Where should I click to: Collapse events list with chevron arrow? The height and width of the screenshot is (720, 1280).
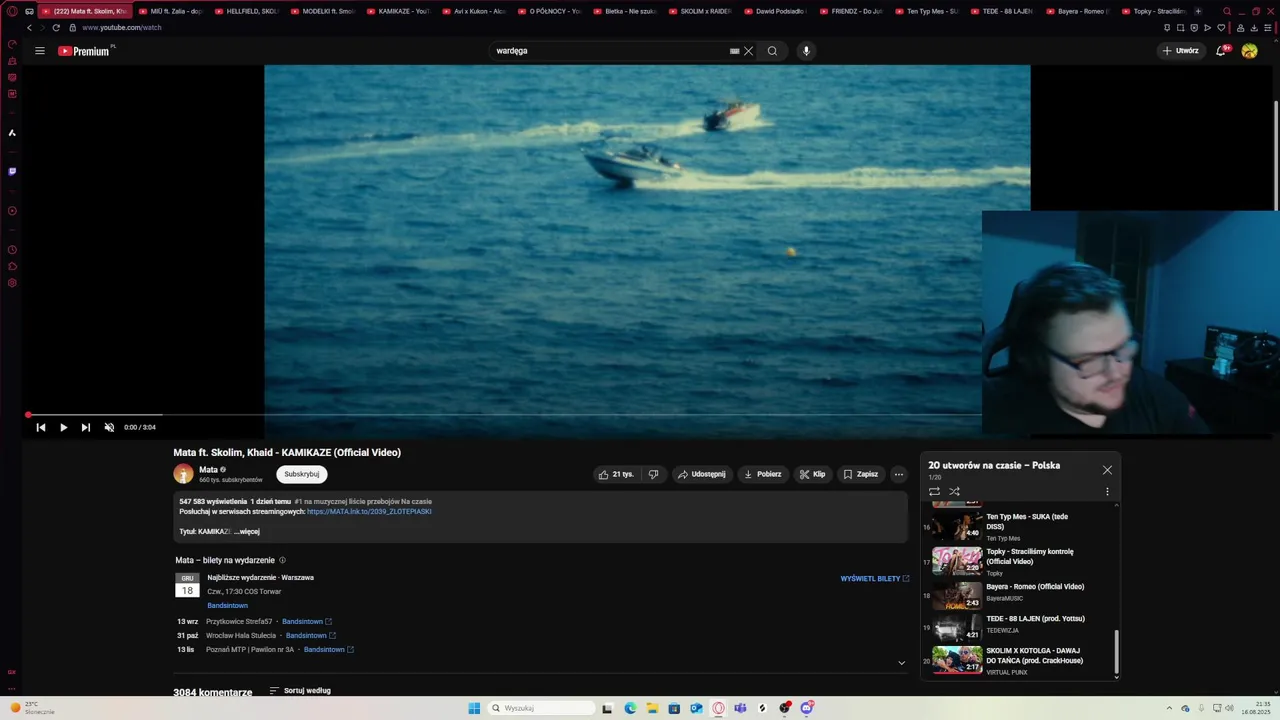pyautogui.click(x=901, y=663)
